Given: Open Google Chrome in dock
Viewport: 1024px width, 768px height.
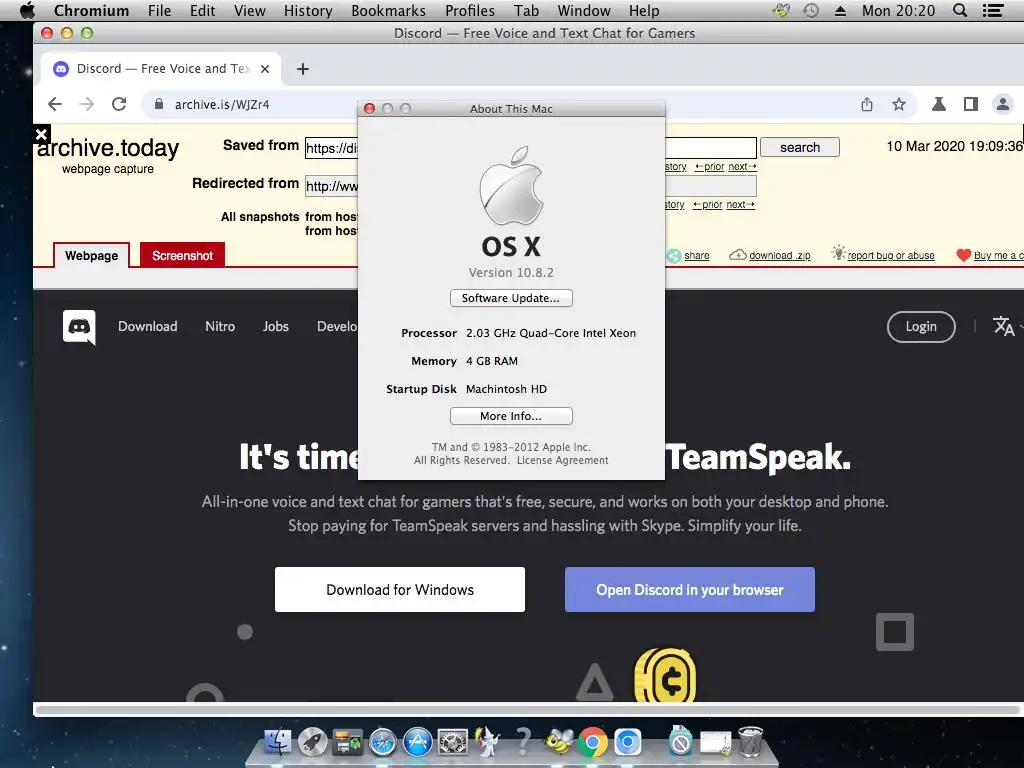Looking at the screenshot, I should (x=592, y=743).
